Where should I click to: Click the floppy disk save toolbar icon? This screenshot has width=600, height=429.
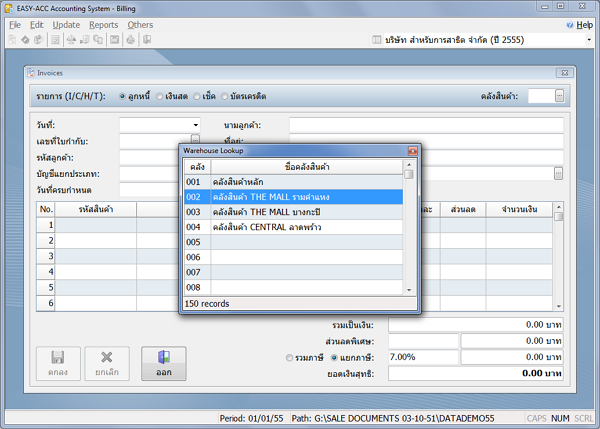[x=115, y=40]
